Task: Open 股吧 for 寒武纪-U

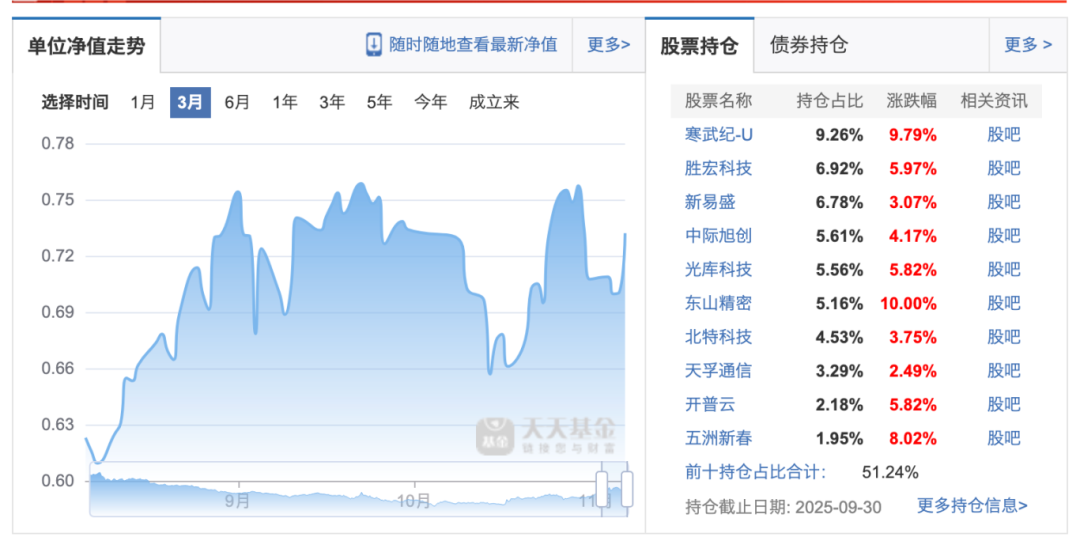Action: click(x=1004, y=135)
